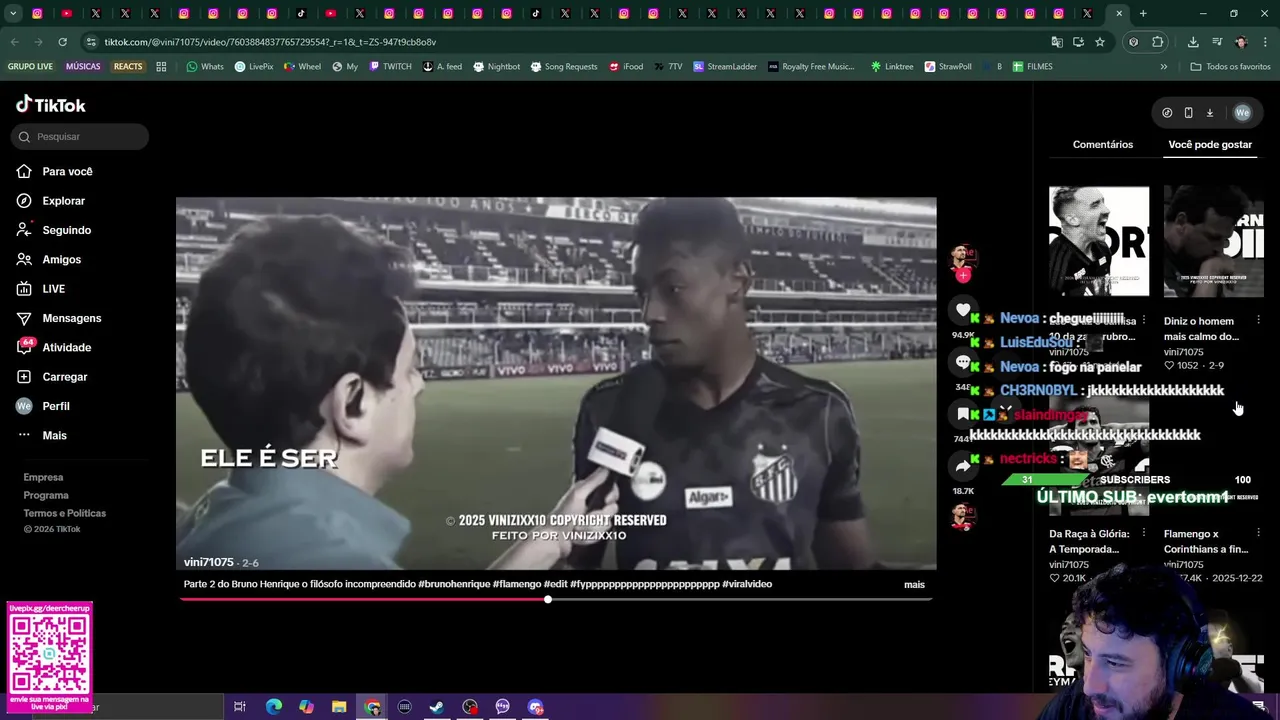The image size is (1280, 720).
Task: Open the Programa footer link
Action: (x=46, y=496)
